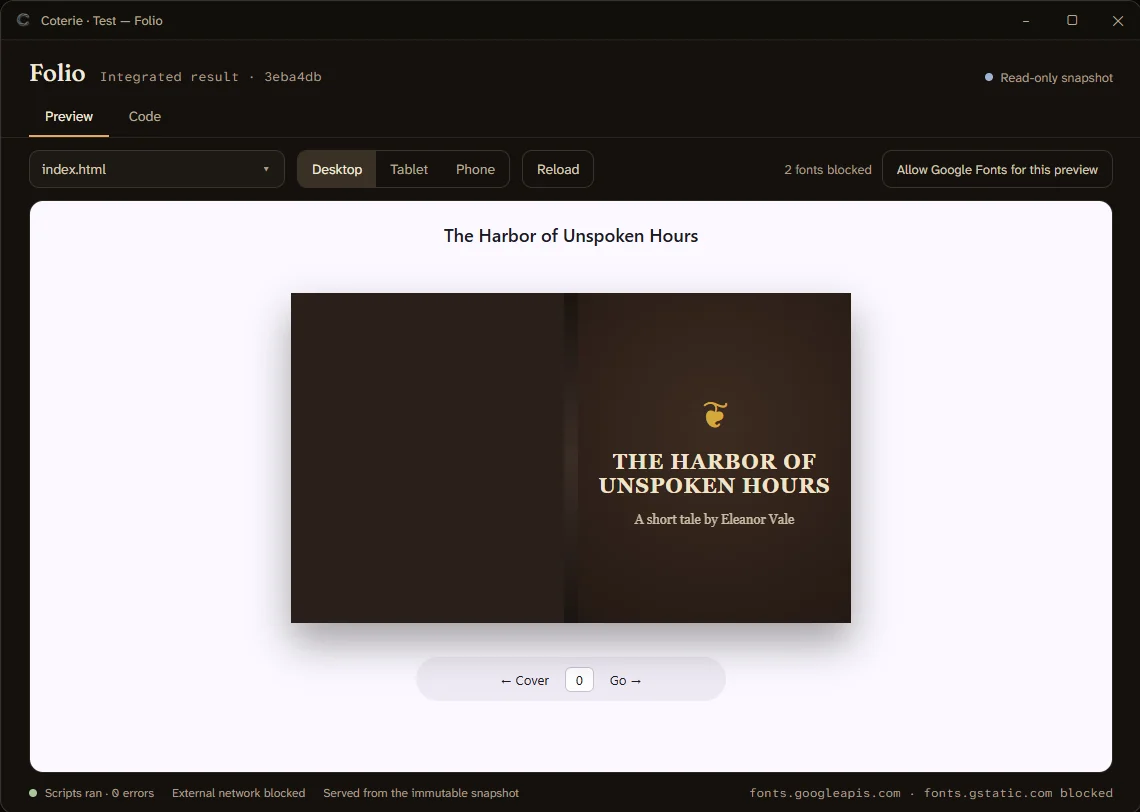Open the index.html file dropdown
1140x812 pixels.
pyautogui.click(x=157, y=169)
